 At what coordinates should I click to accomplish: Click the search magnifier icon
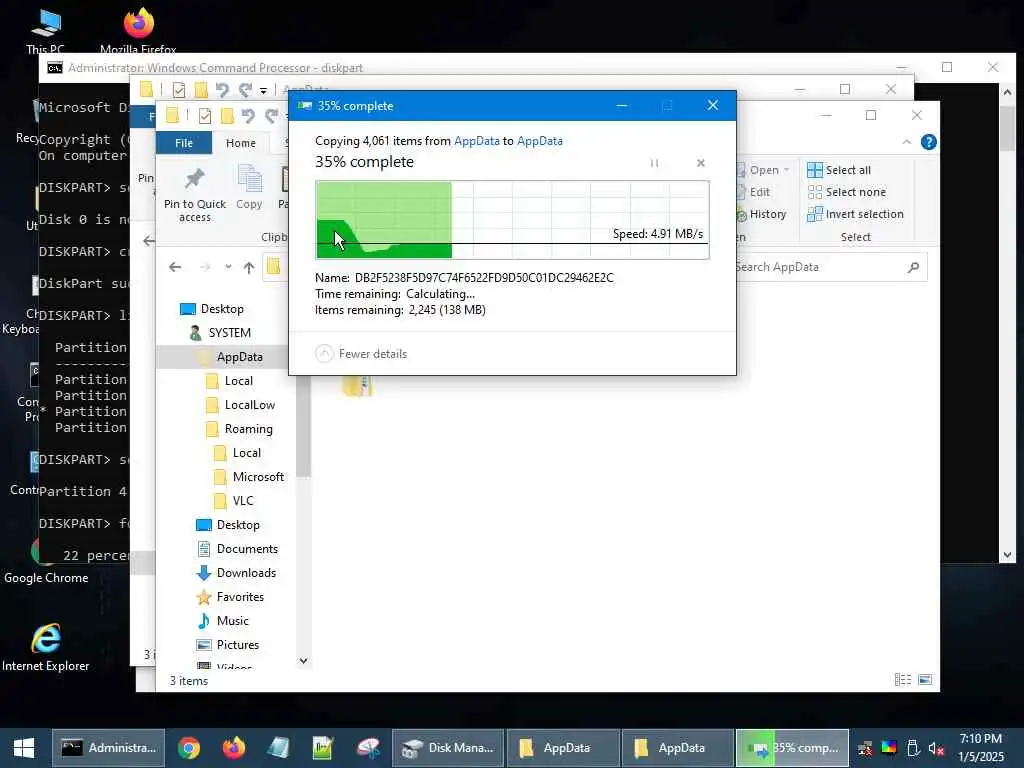[914, 267]
